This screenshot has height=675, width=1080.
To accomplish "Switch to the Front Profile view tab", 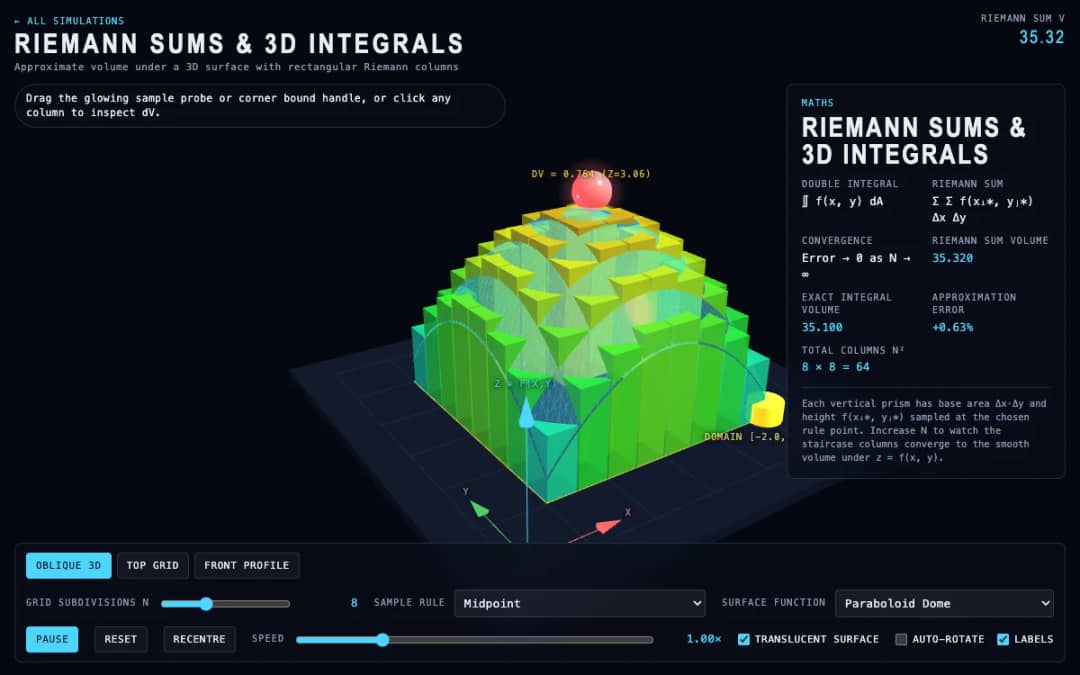I will (247, 565).
